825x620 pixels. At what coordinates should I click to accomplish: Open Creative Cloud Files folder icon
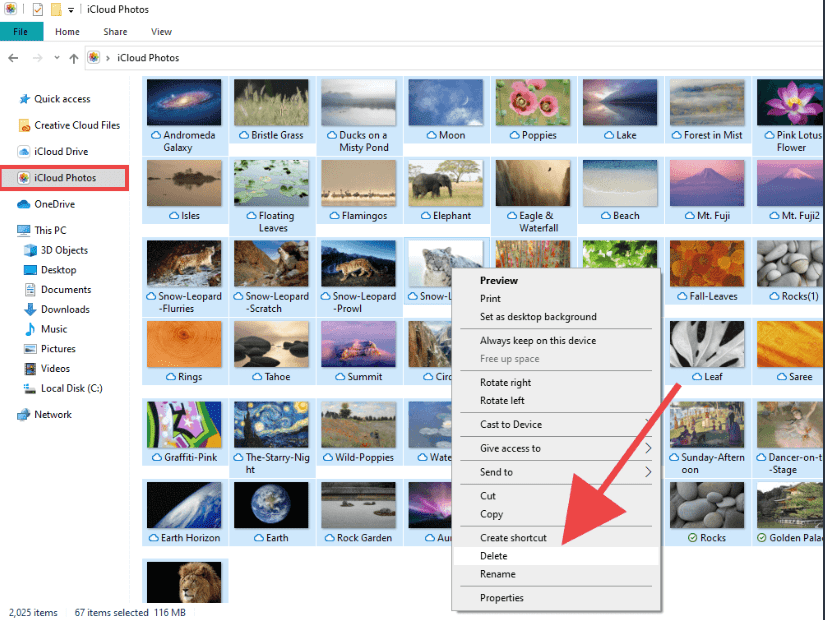tap(24, 125)
